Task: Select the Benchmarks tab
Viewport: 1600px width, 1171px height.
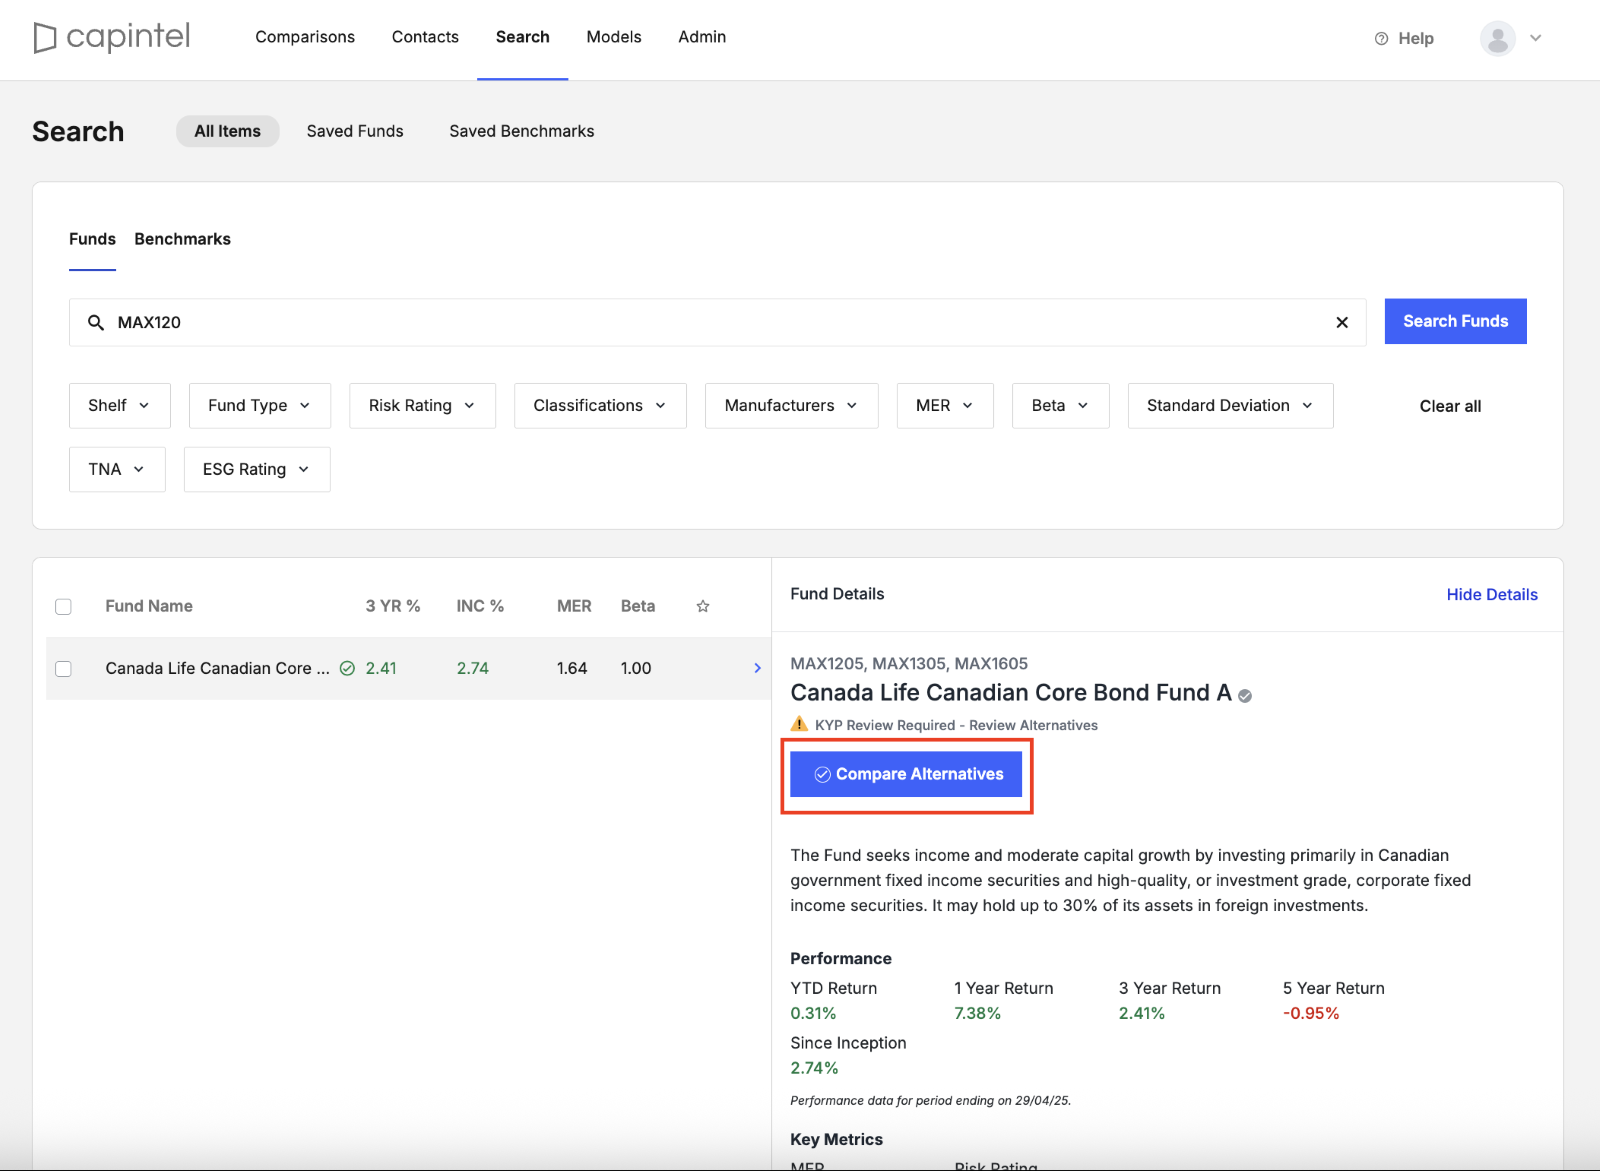Action: 182,239
